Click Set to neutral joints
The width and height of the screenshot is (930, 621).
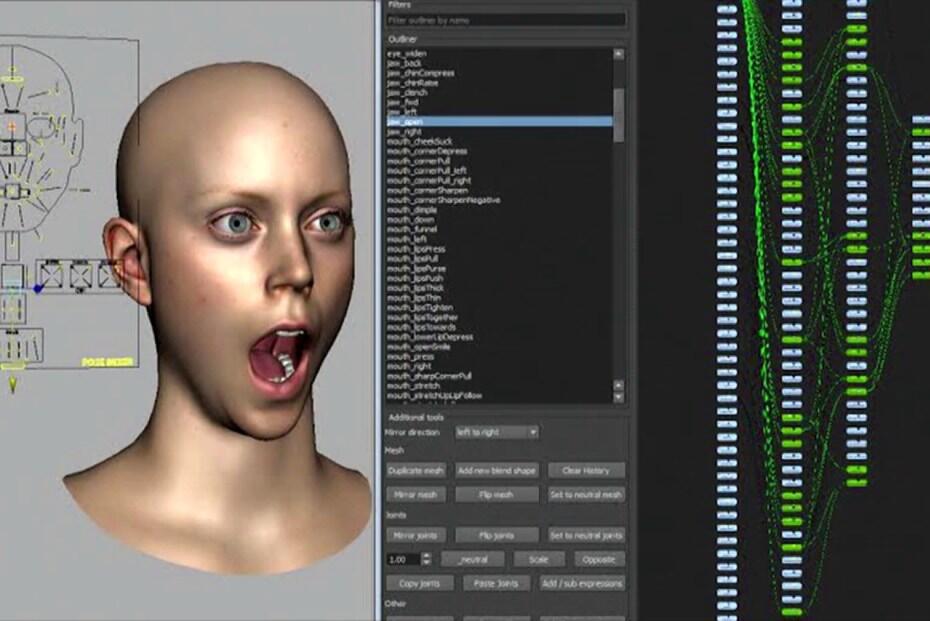tap(586, 535)
